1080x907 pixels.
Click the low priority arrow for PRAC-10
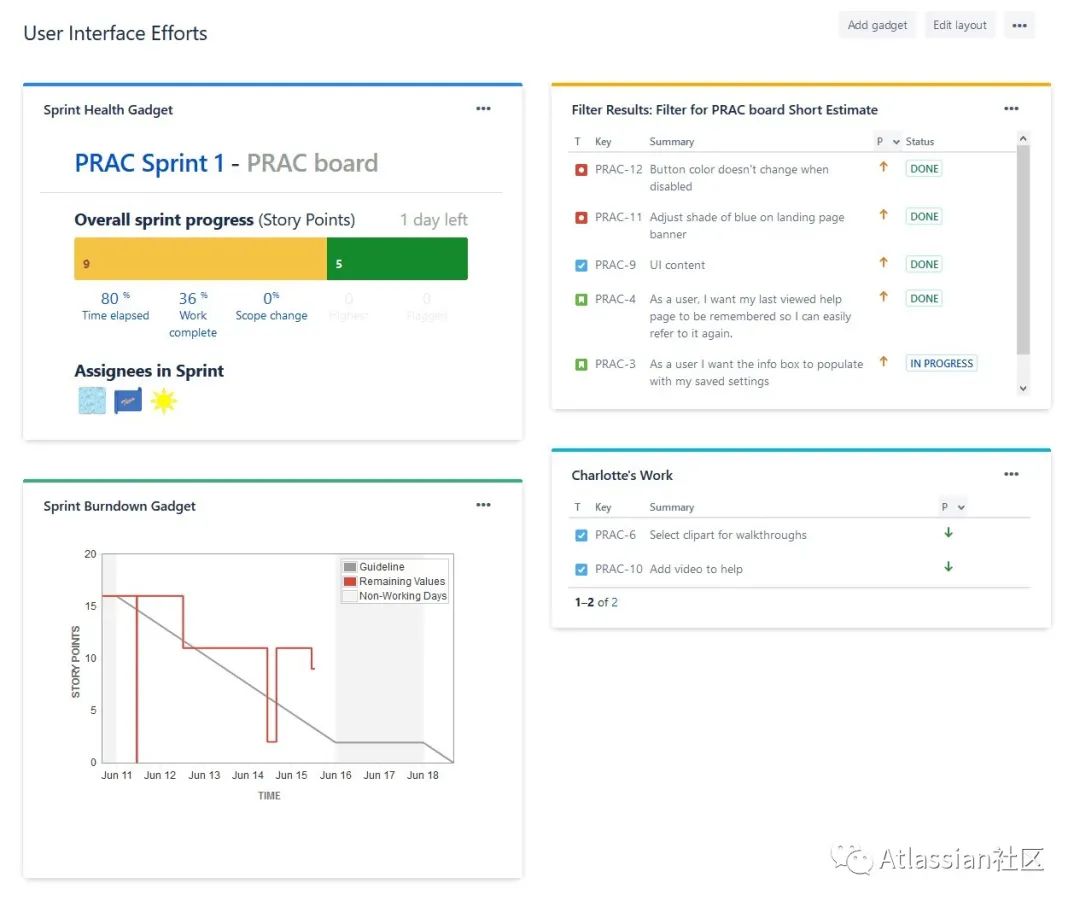pyautogui.click(x=948, y=567)
